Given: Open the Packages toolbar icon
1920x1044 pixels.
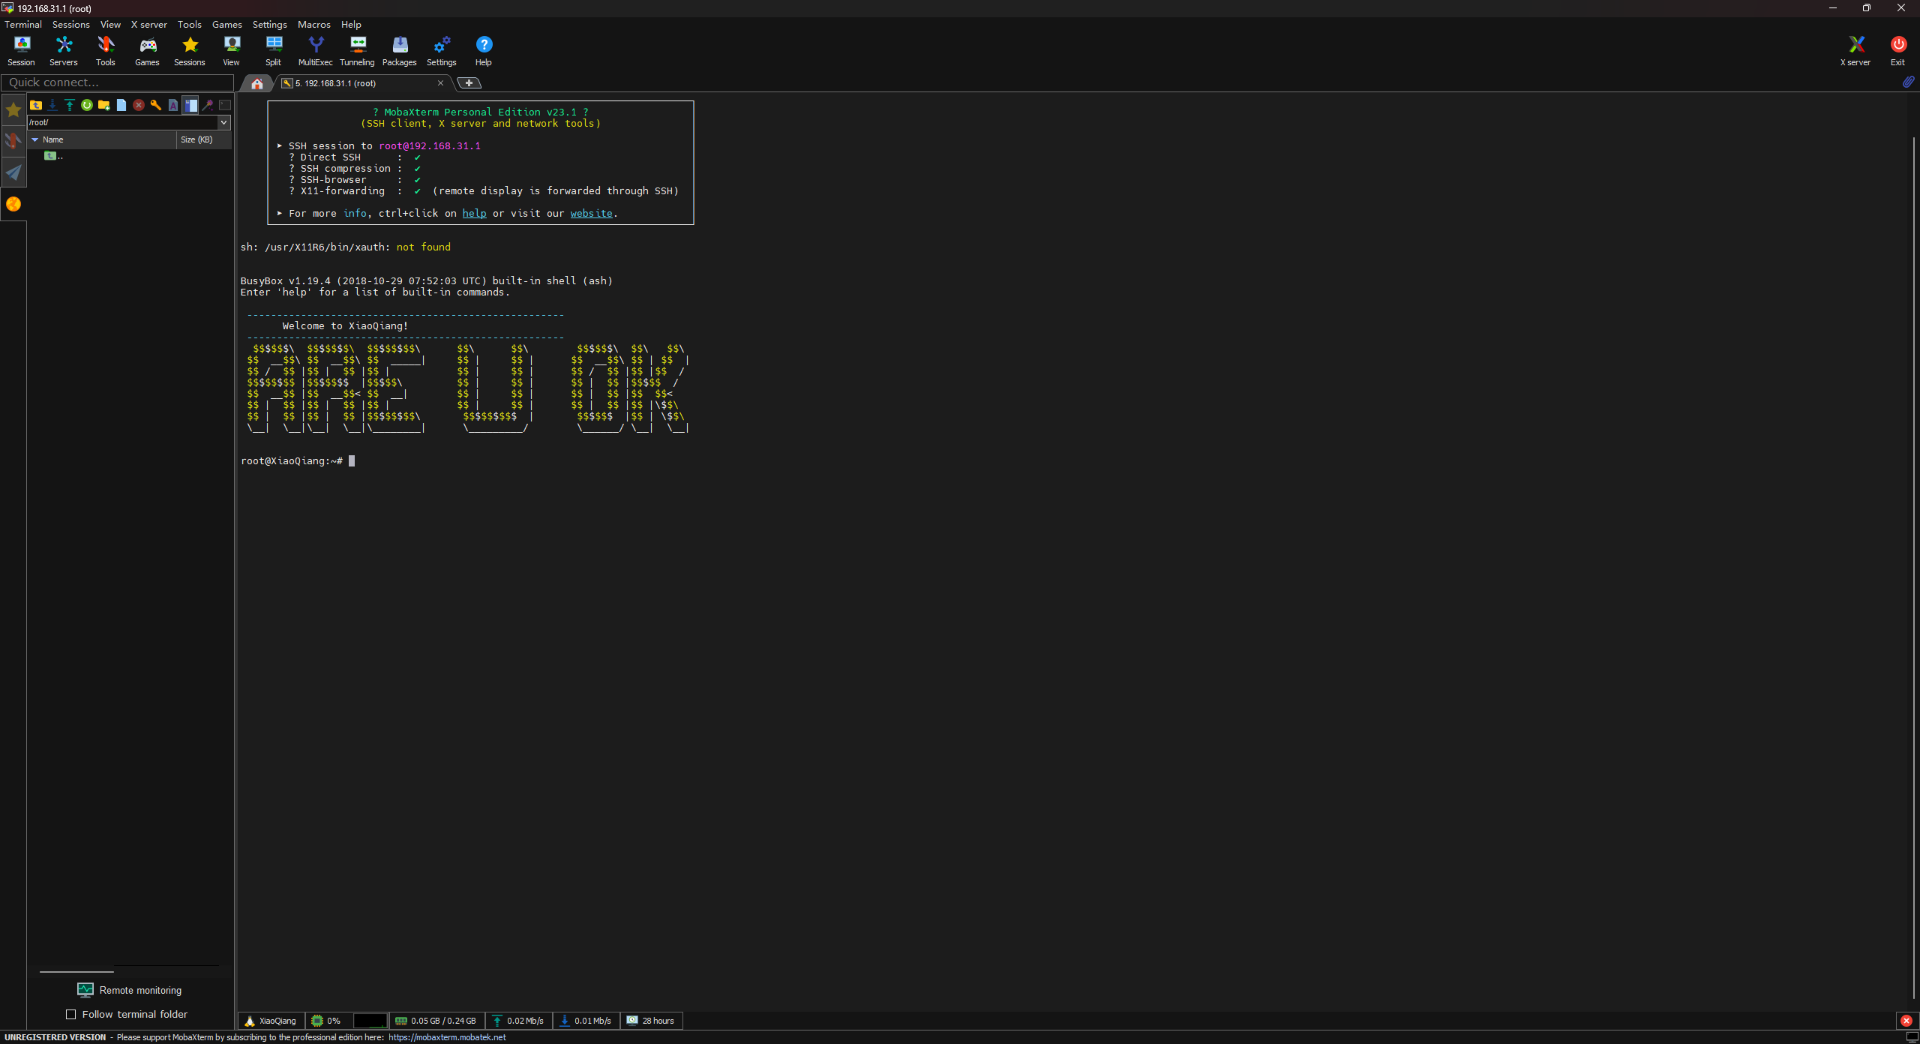Looking at the screenshot, I should tap(399, 51).
